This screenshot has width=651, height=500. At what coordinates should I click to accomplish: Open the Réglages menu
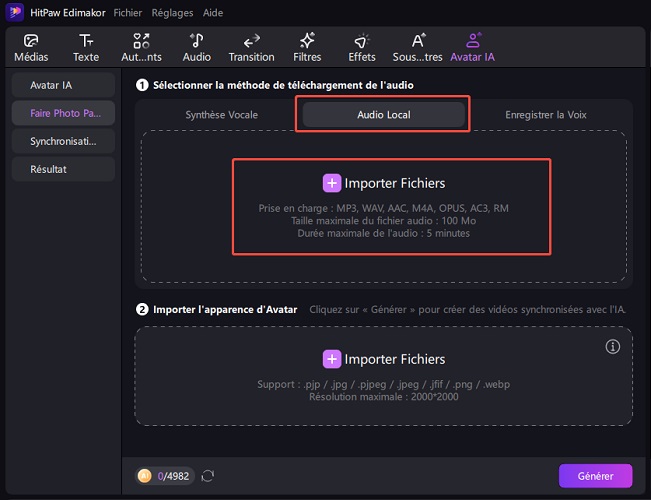click(172, 13)
